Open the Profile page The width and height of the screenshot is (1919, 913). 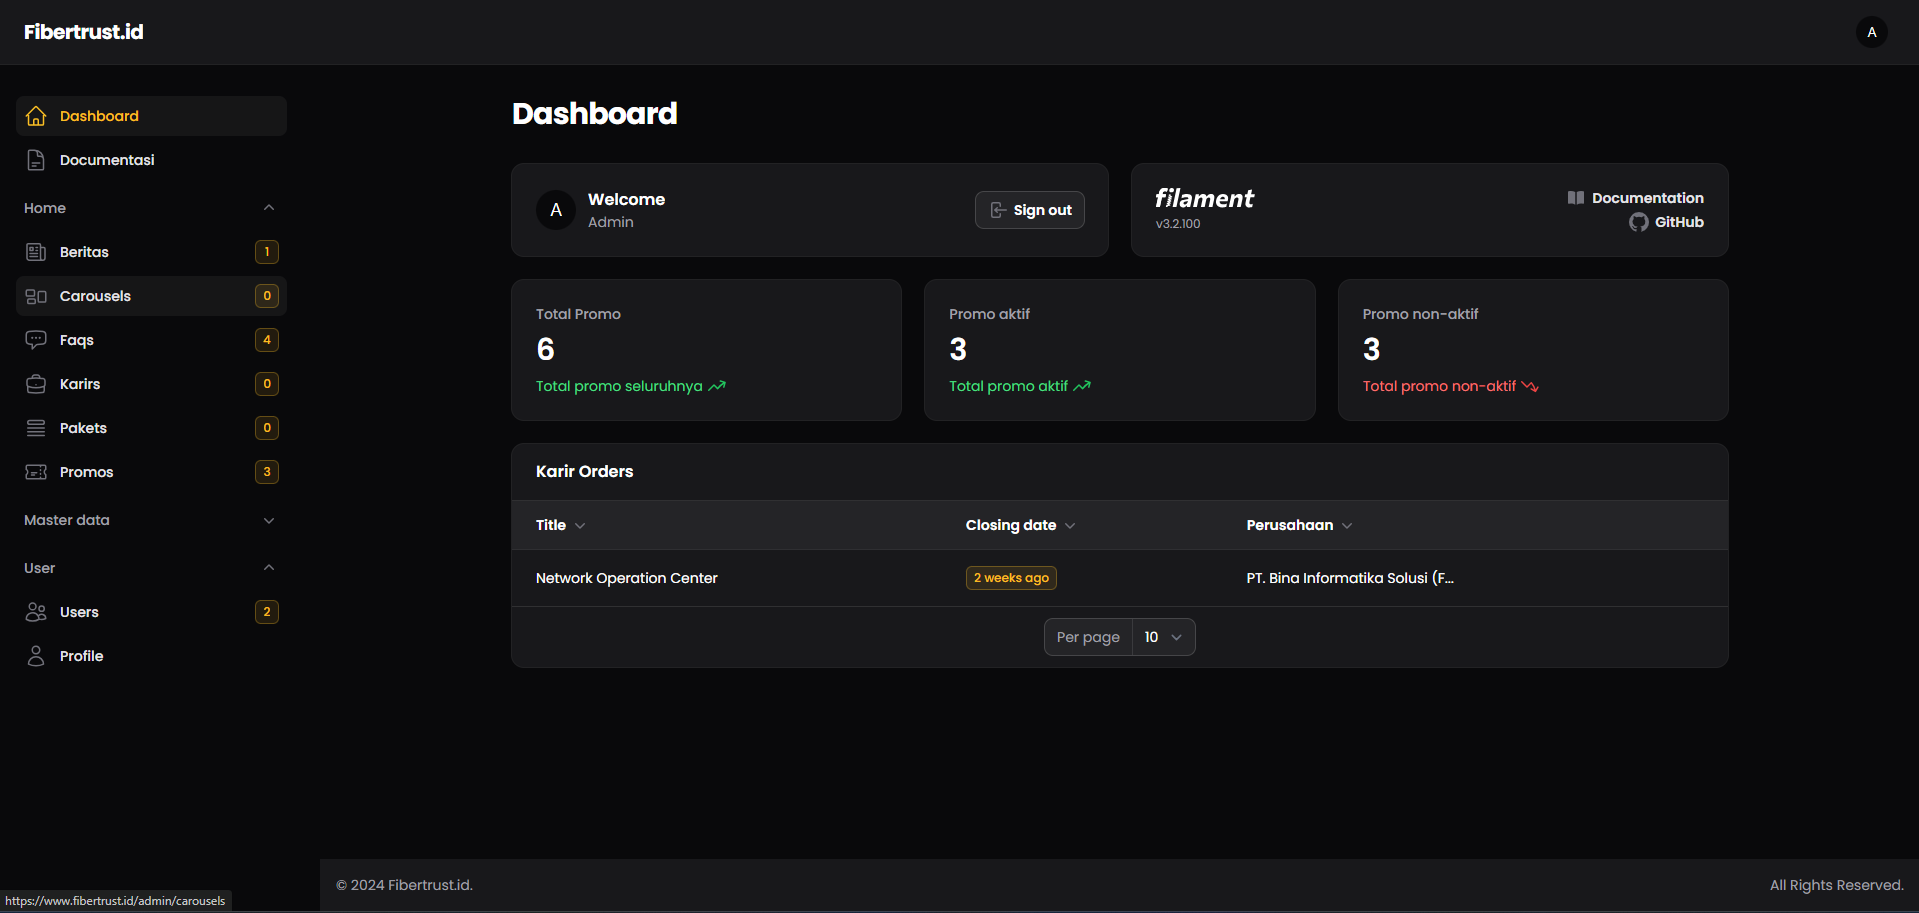(151, 656)
